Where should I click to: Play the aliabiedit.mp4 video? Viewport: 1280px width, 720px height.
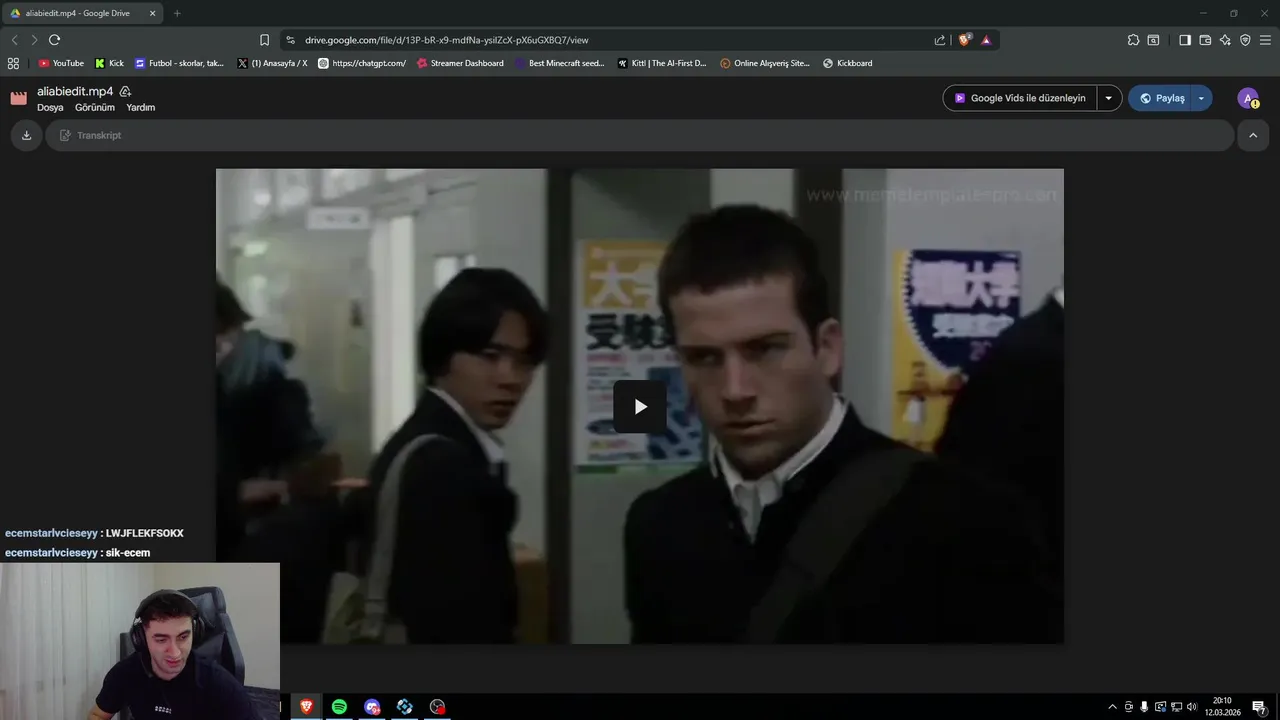640,406
